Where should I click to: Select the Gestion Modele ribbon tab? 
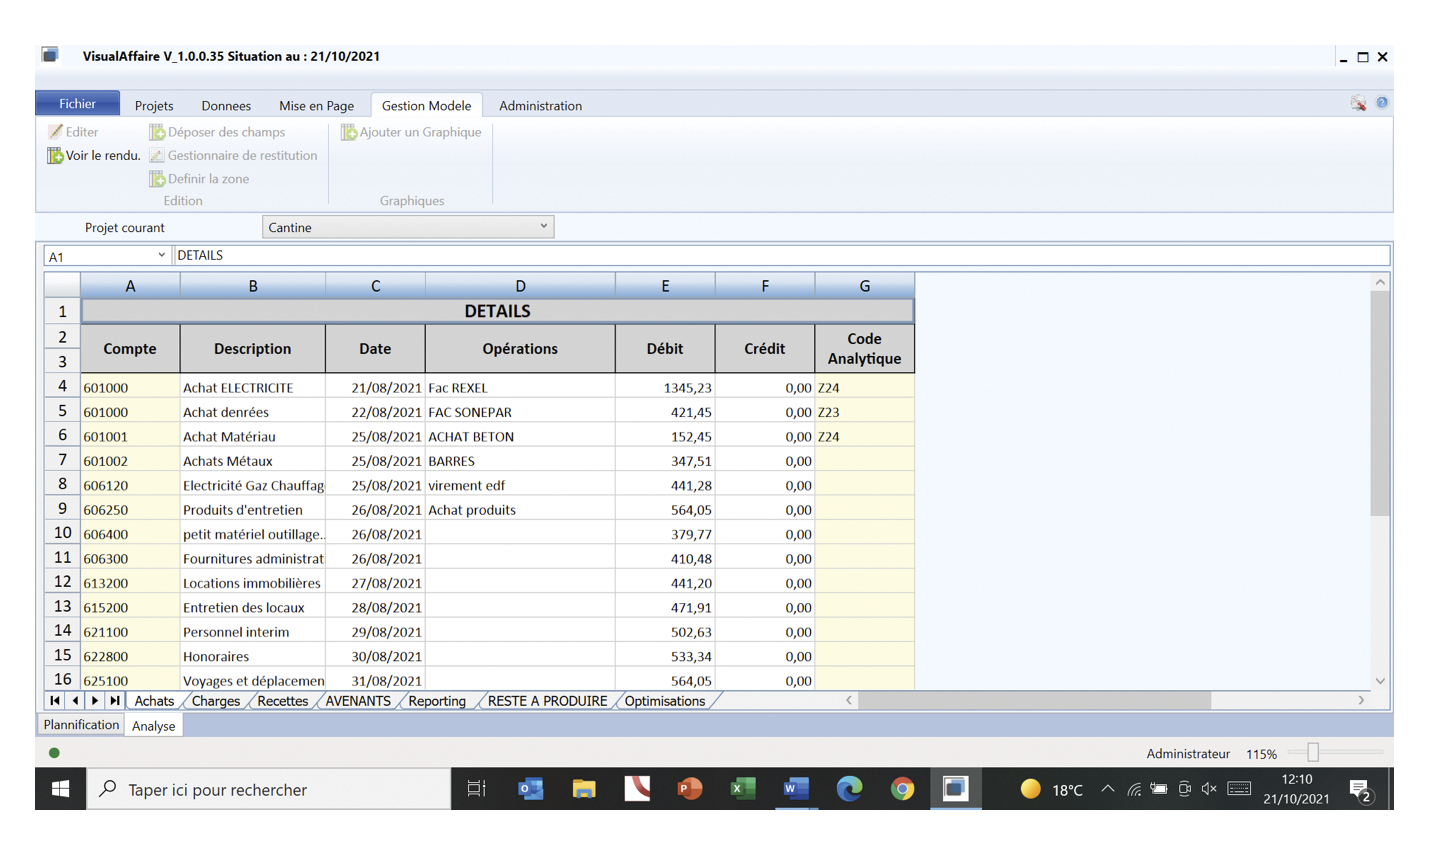coord(426,105)
